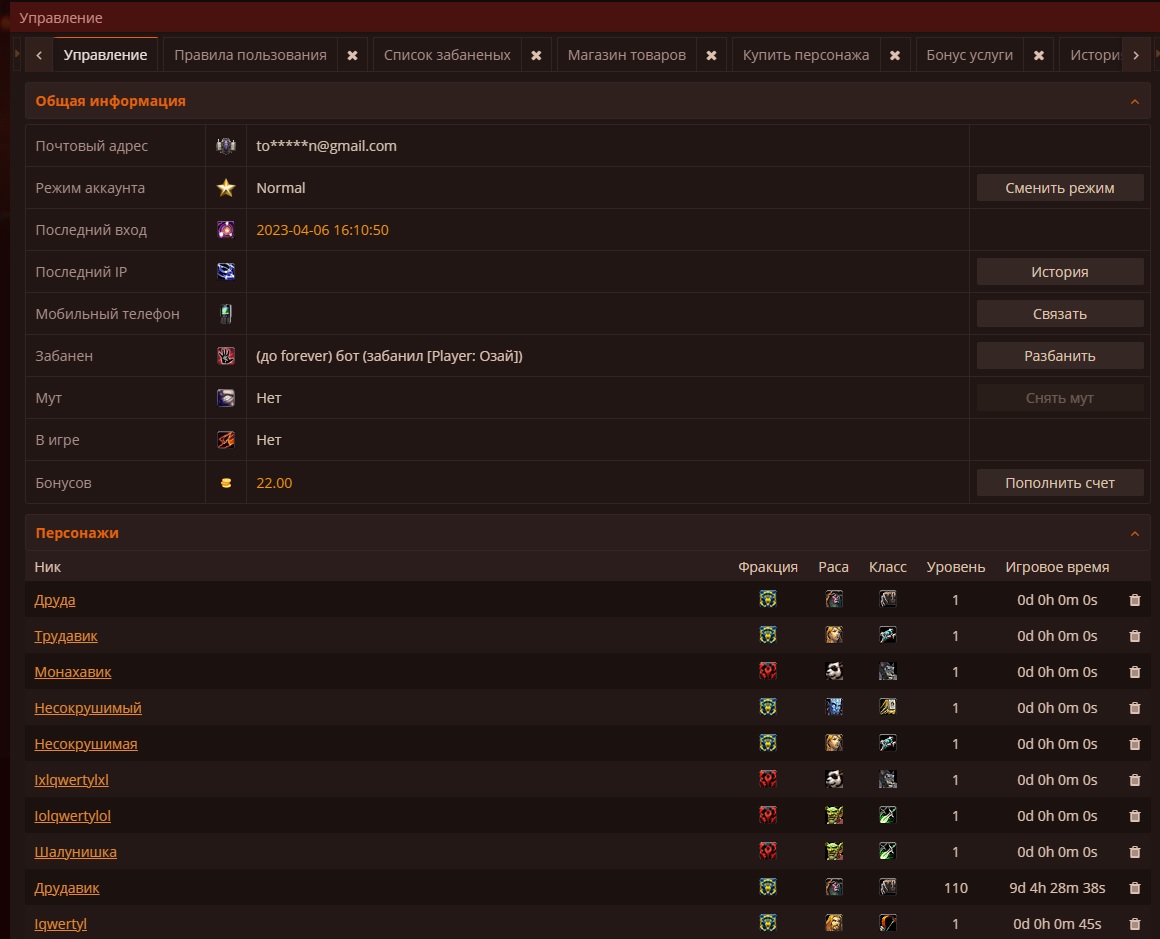Switch to the Список забаненых tab
This screenshot has height=939, width=1160.
(447, 55)
